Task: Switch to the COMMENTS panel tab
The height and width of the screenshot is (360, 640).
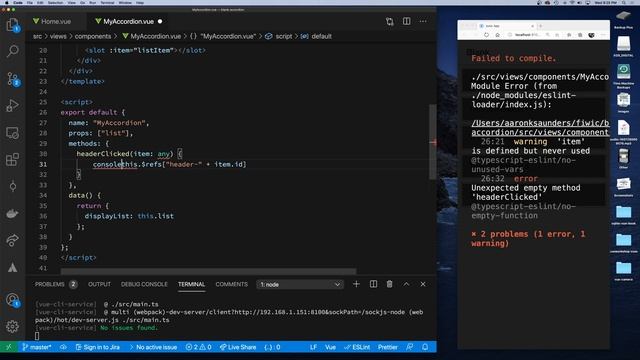Action: click(231, 284)
